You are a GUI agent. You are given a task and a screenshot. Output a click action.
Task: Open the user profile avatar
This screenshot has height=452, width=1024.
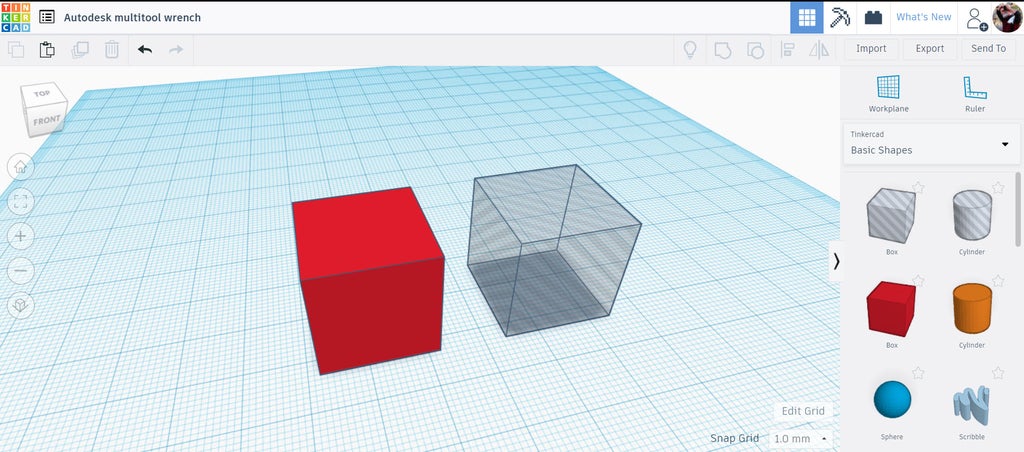click(x=1007, y=18)
